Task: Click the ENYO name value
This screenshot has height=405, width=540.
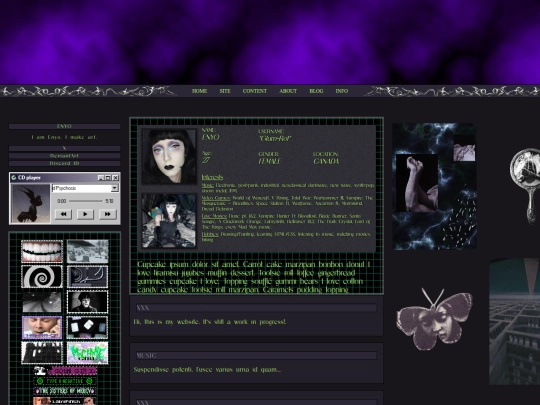Action: [x=210, y=137]
